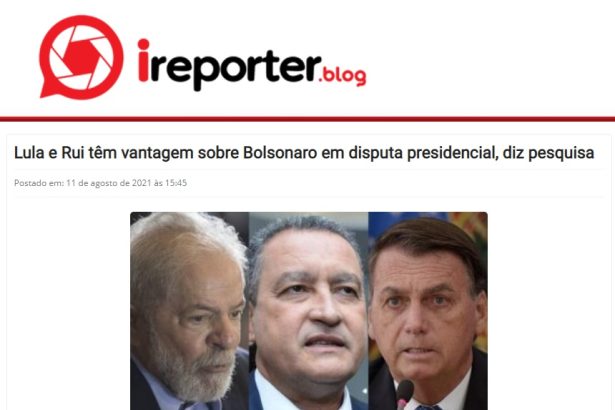Click the posting time 15:45
Image resolution: width=615 pixels, height=410 pixels.
click(176, 183)
